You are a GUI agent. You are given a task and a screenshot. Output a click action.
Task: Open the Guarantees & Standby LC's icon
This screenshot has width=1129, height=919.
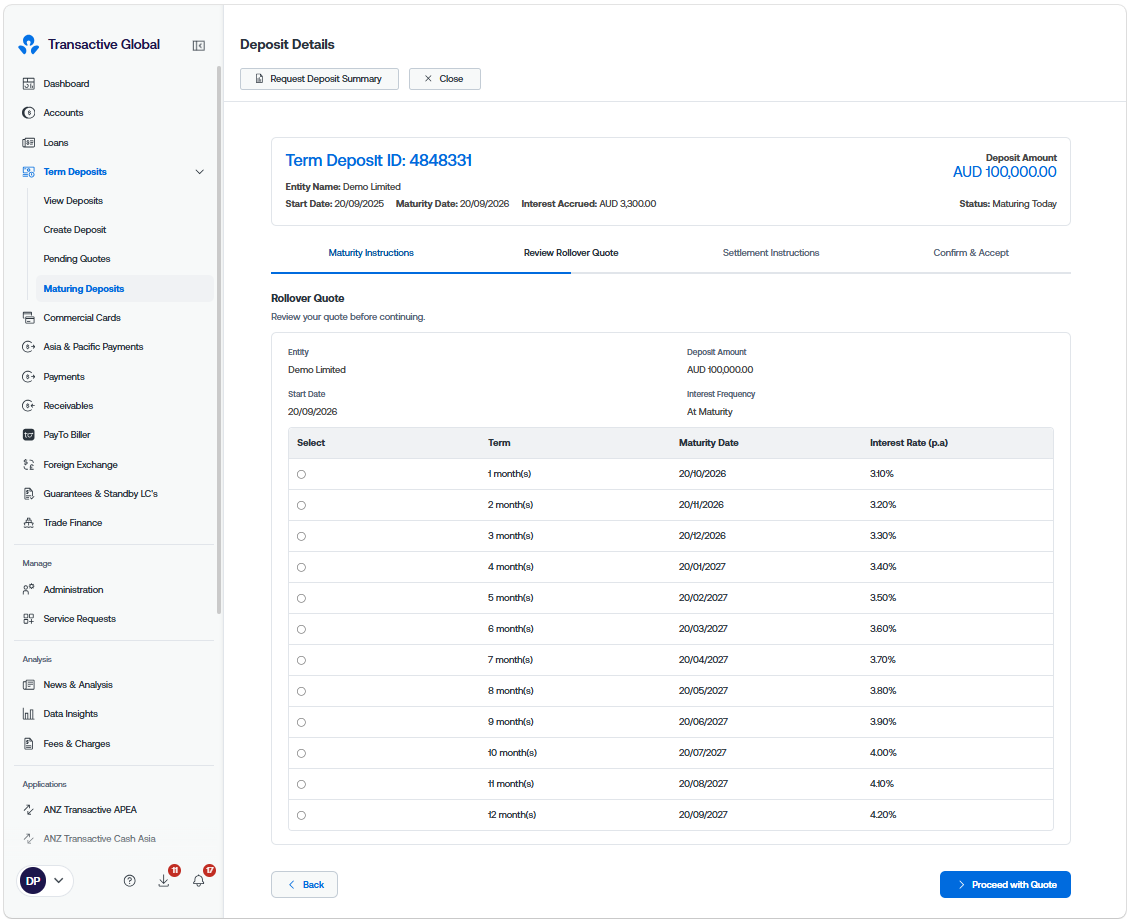[29, 494]
